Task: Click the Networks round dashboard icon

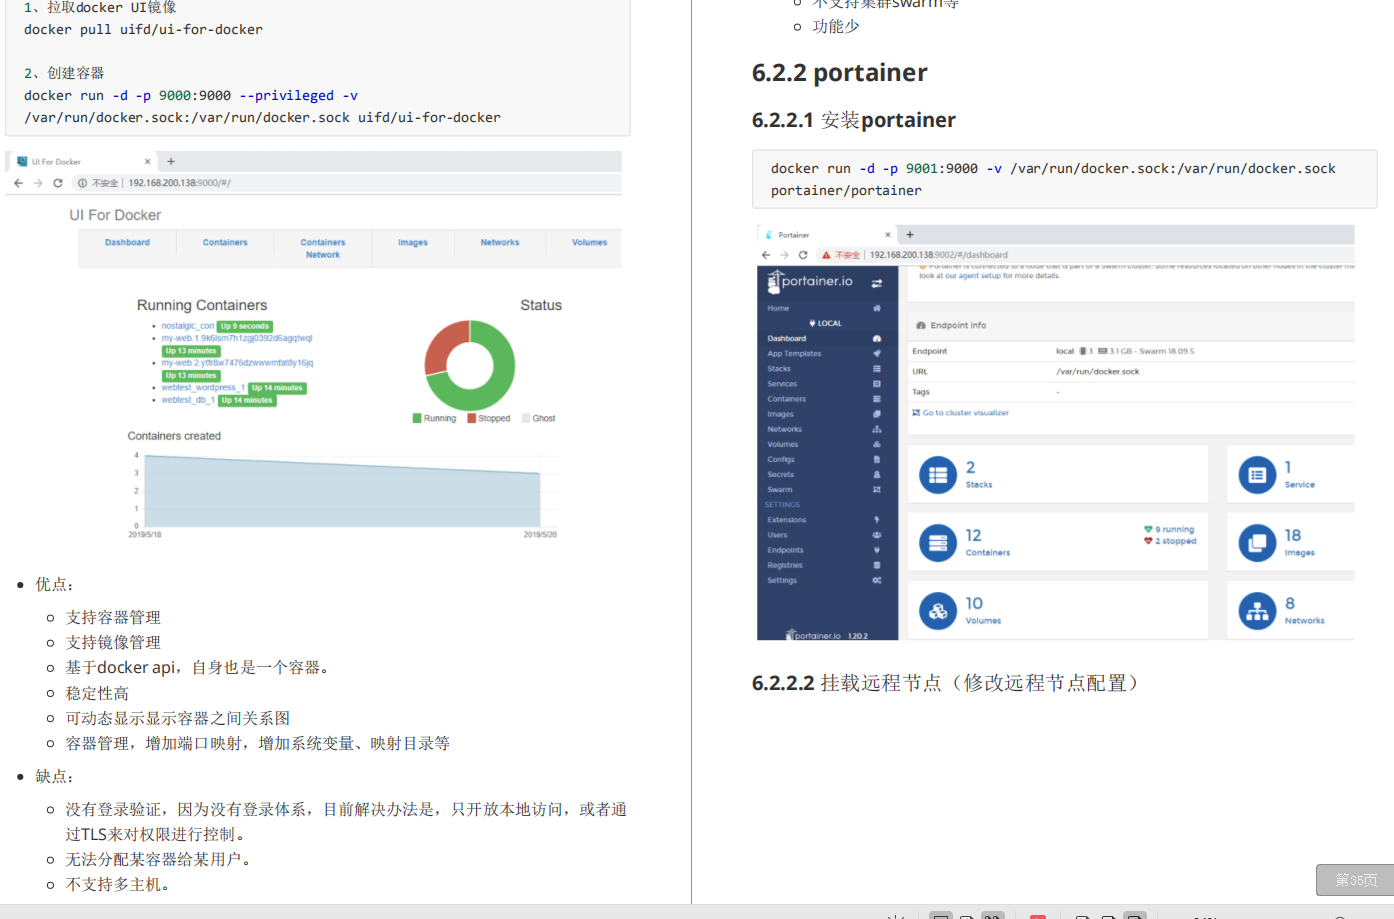Action: pos(1257,611)
